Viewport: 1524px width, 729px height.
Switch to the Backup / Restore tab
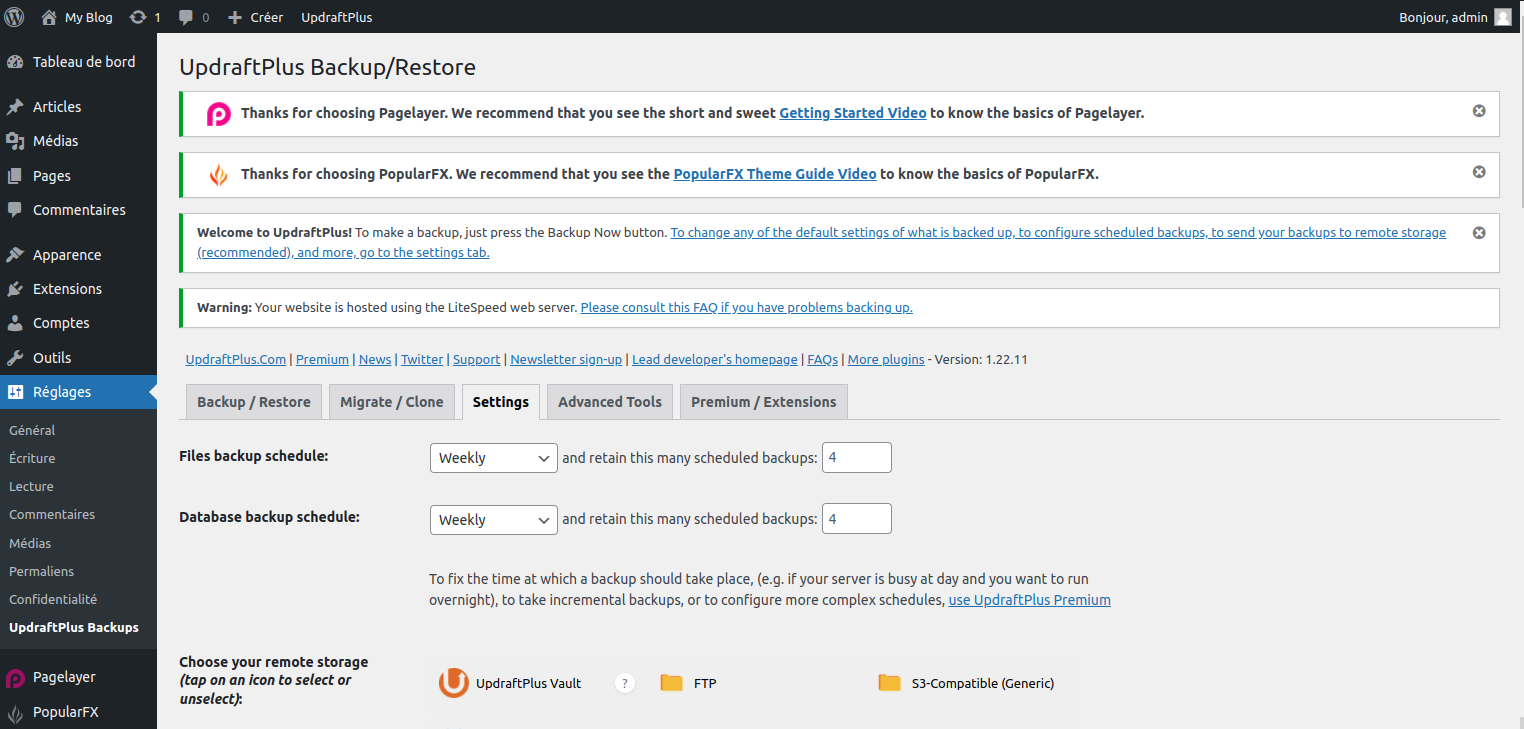tap(254, 402)
